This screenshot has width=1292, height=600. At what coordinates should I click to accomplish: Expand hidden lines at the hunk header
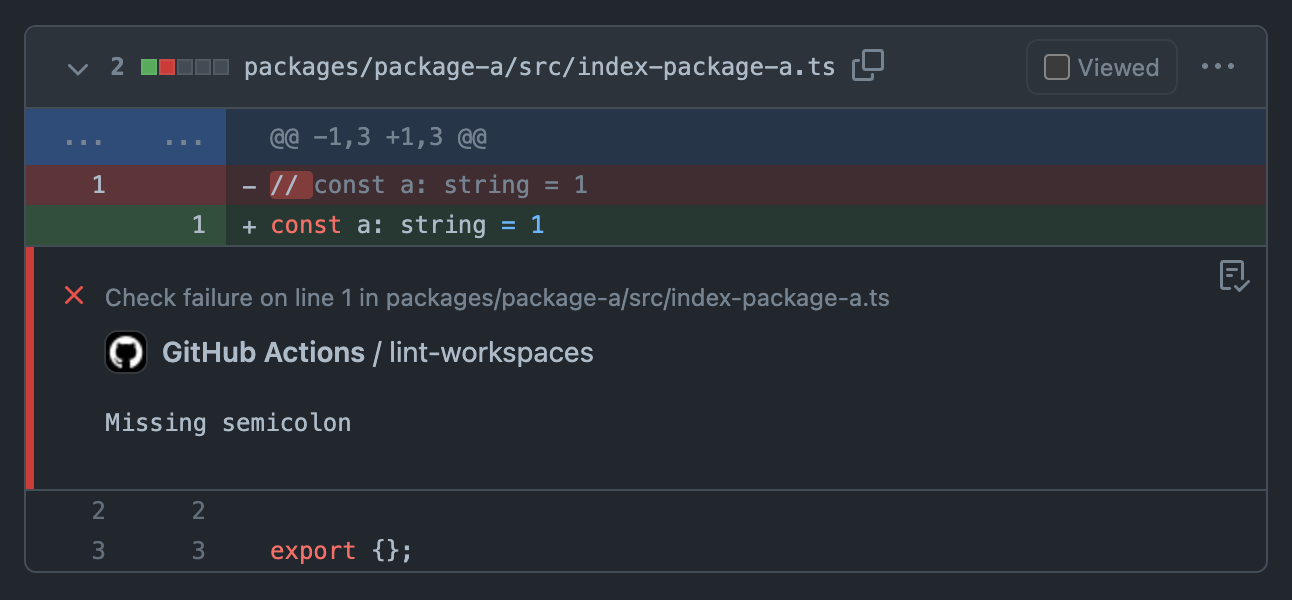125,137
